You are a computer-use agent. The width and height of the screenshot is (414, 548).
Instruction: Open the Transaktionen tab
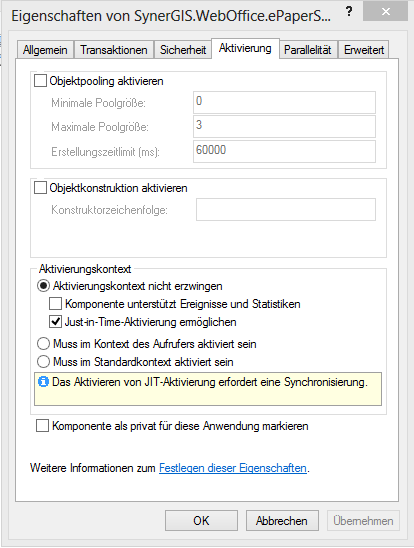(114, 50)
